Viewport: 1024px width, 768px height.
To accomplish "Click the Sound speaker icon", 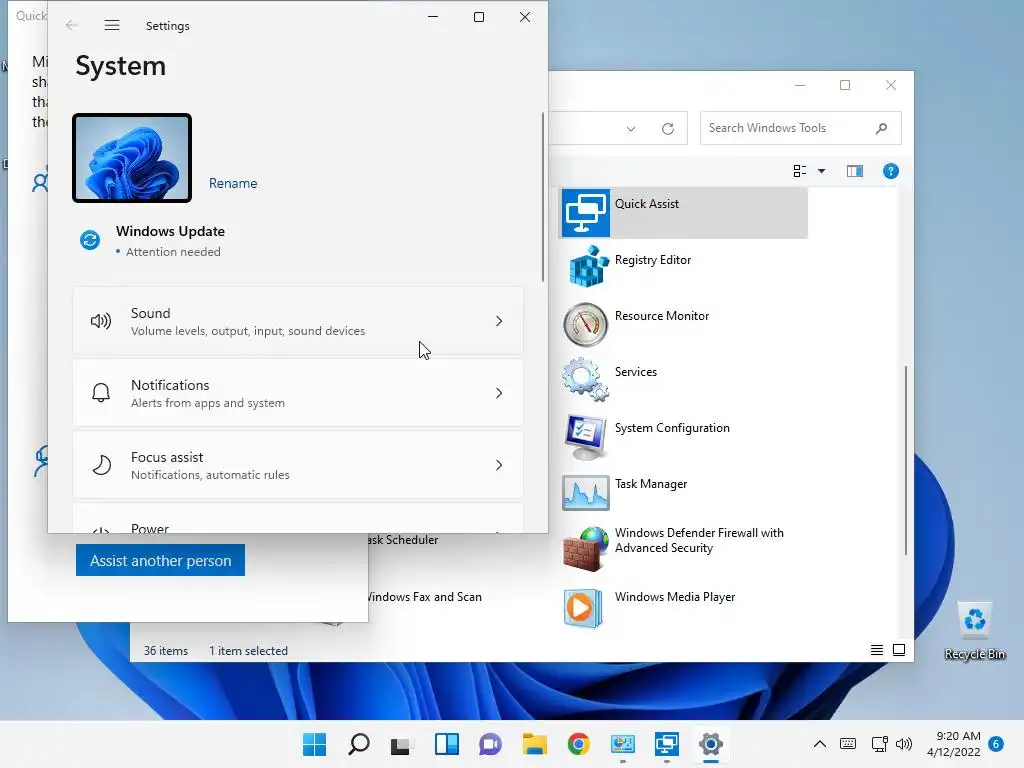I will click(x=101, y=321).
